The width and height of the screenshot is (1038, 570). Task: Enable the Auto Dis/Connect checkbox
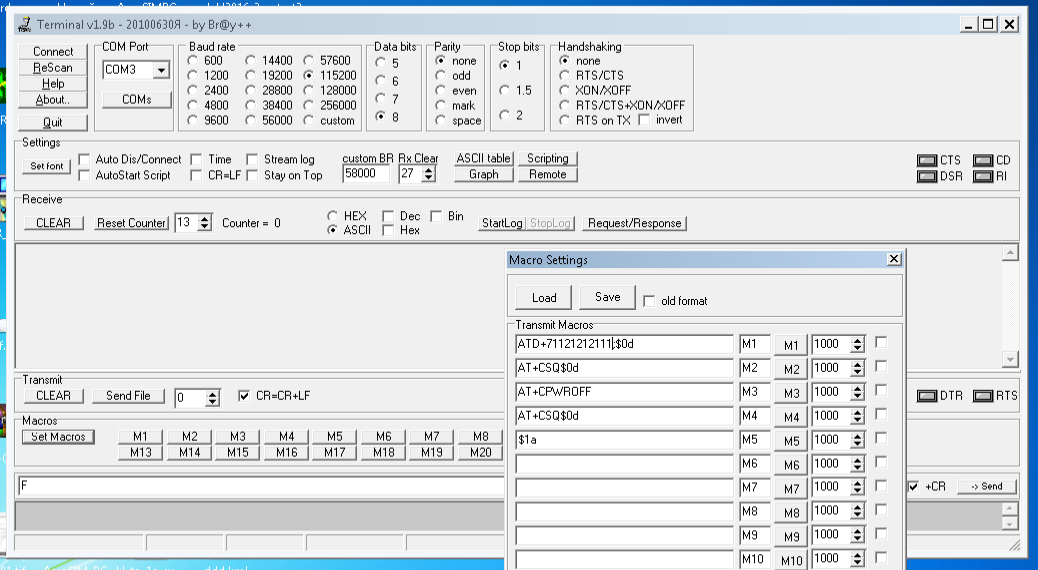pos(85,160)
